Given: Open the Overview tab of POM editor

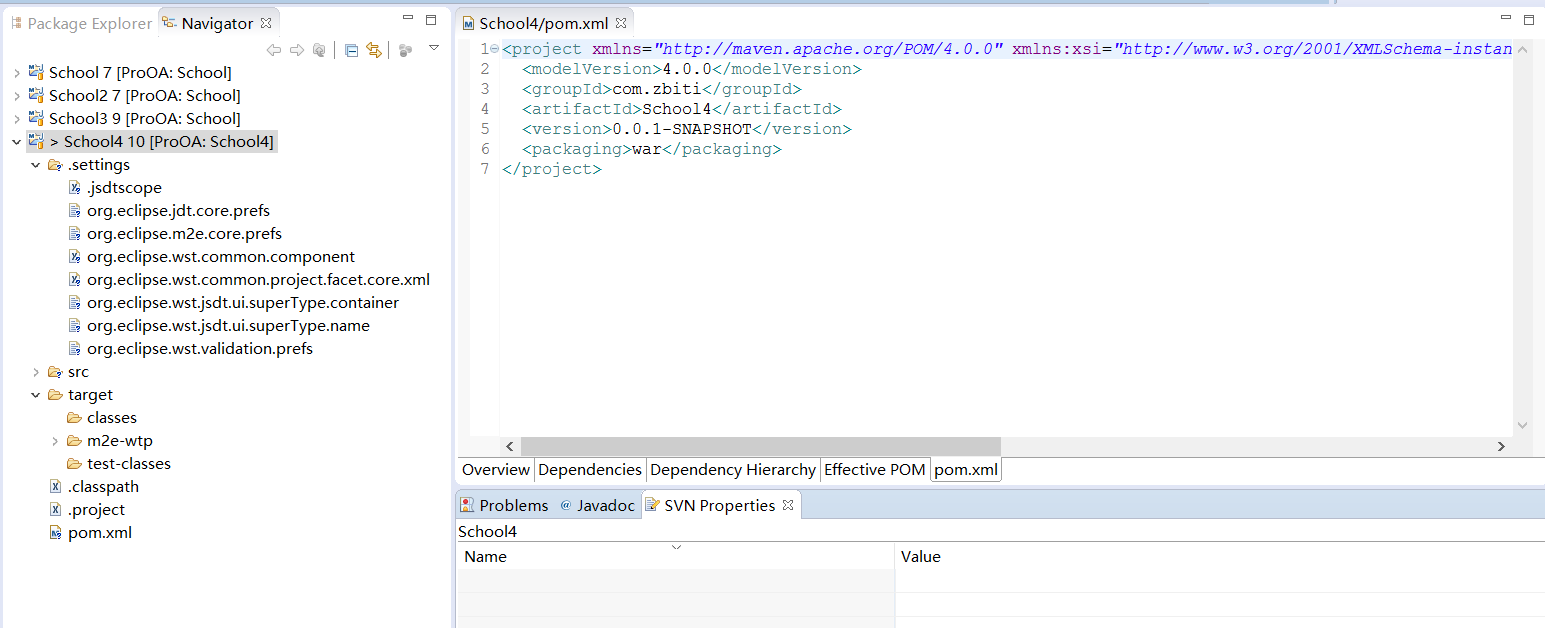Looking at the screenshot, I should pos(496,470).
